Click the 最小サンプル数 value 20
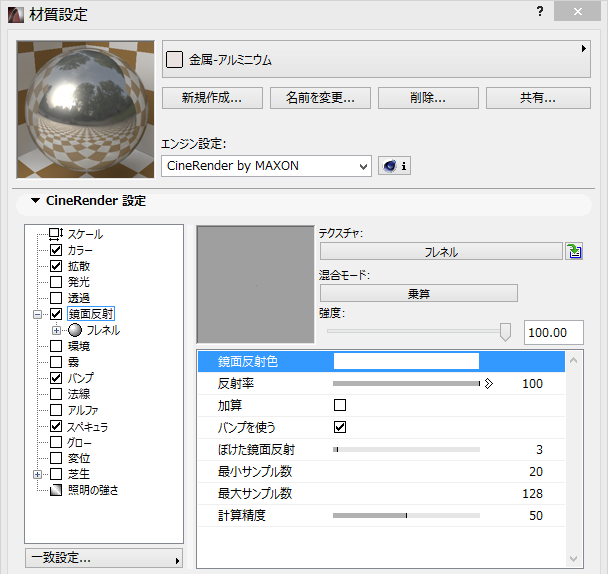Image resolution: width=608 pixels, height=574 pixels. (x=535, y=472)
